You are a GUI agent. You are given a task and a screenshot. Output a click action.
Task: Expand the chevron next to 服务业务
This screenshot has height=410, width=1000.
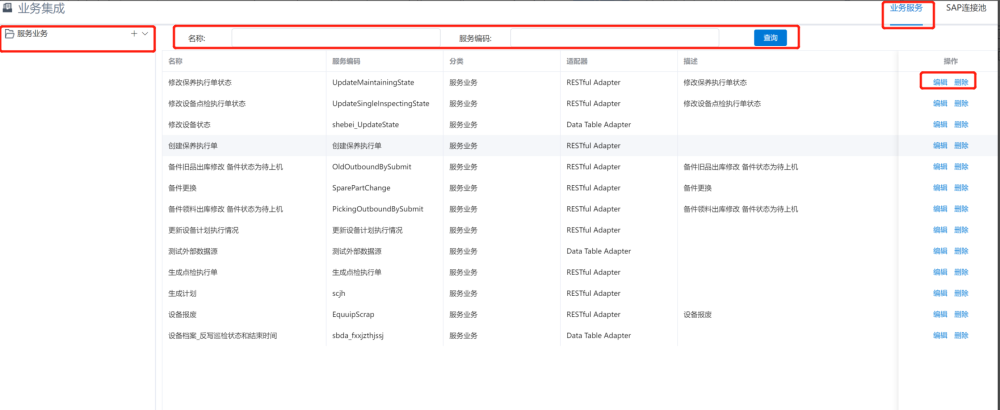click(146, 34)
